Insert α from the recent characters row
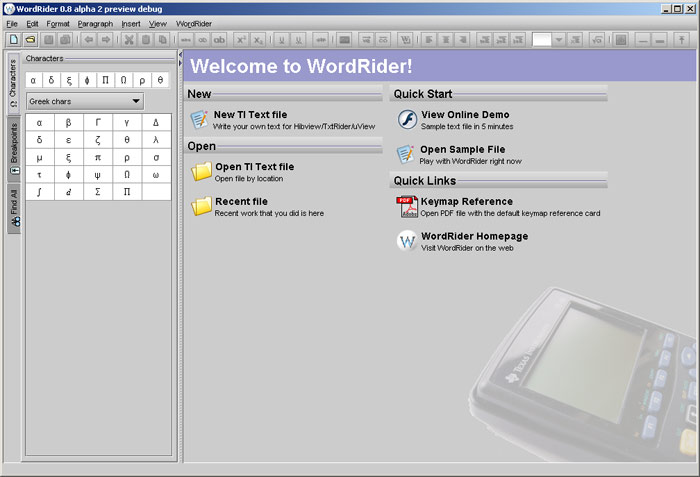This screenshot has width=700, height=477. pos(33,80)
